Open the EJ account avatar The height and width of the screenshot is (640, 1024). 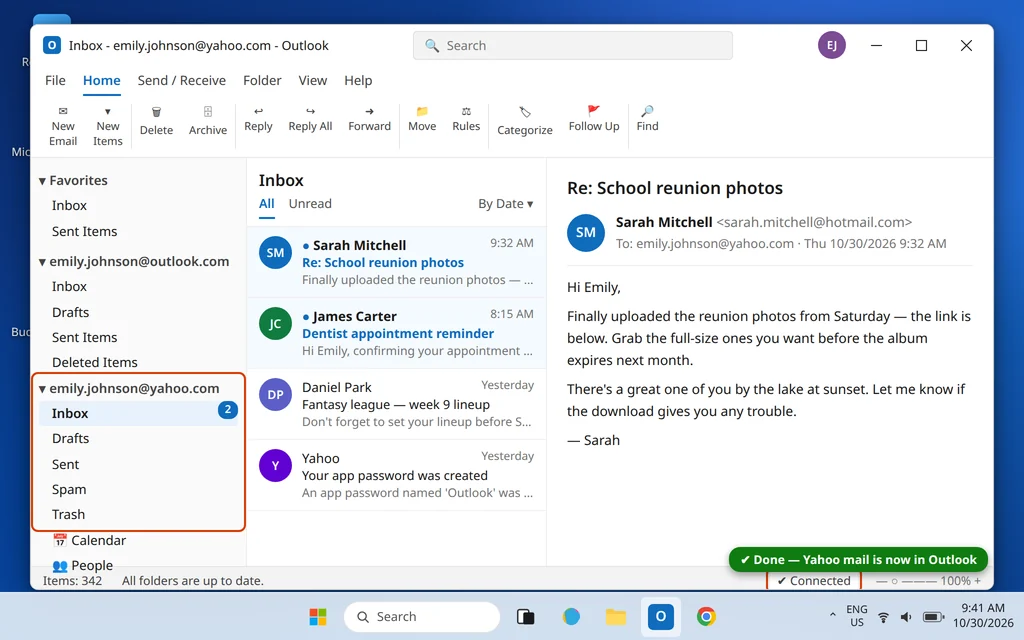click(x=831, y=45)
